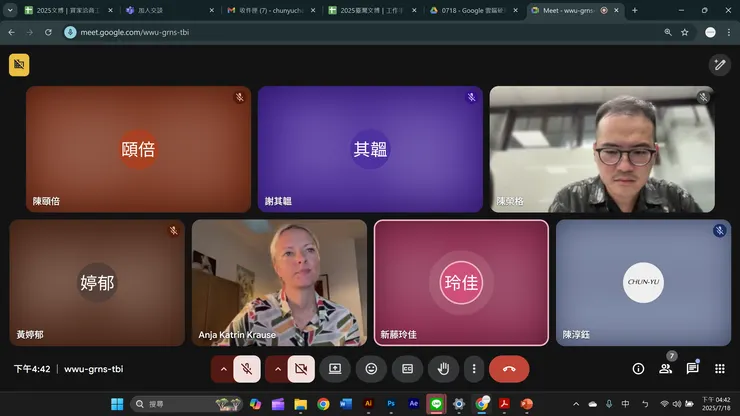The height and width of the screenshot is (416, 740).
Task: Leave the call with red hang-up button
Action: [509, 369]
